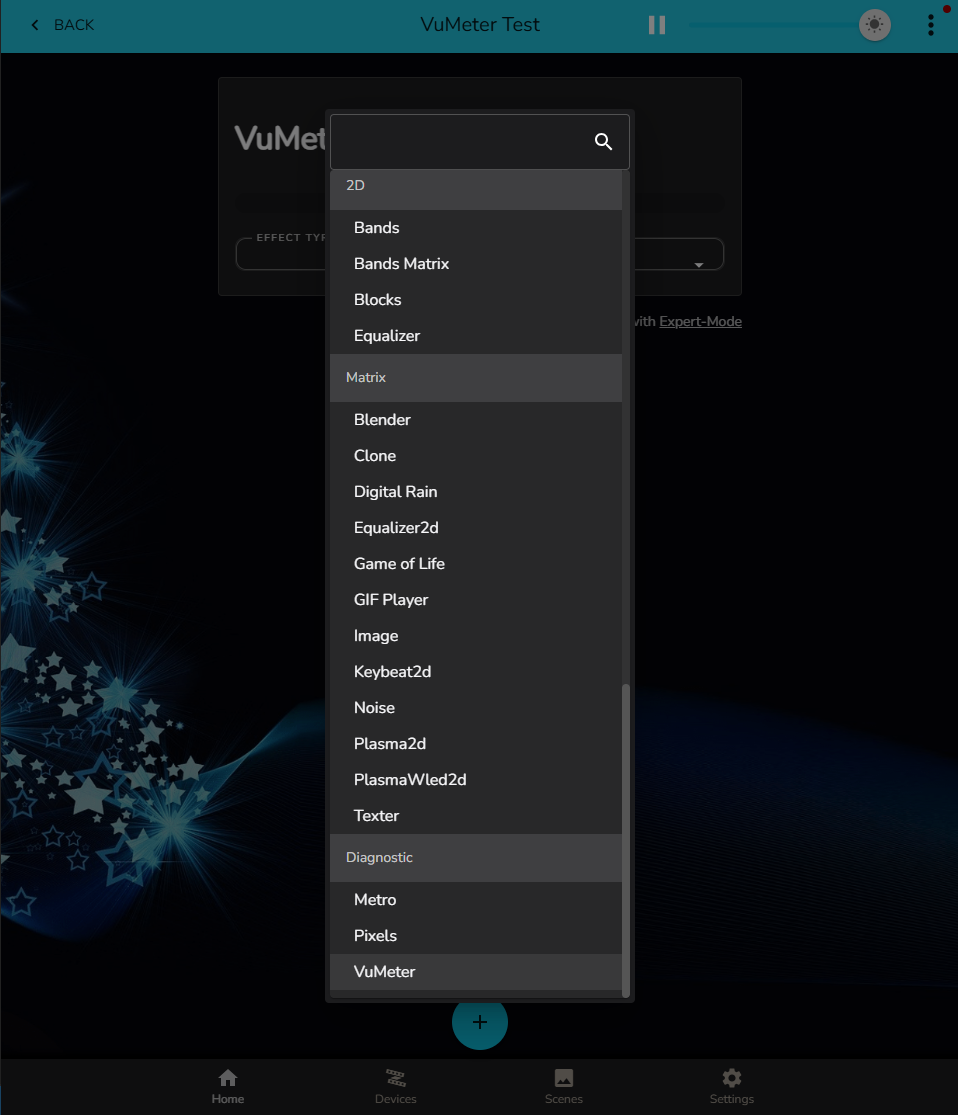Image resolution: width=958 pixels, height=1115 pixels.
Task: Click the dropdown list scrollbar
Action: [626, 841]
